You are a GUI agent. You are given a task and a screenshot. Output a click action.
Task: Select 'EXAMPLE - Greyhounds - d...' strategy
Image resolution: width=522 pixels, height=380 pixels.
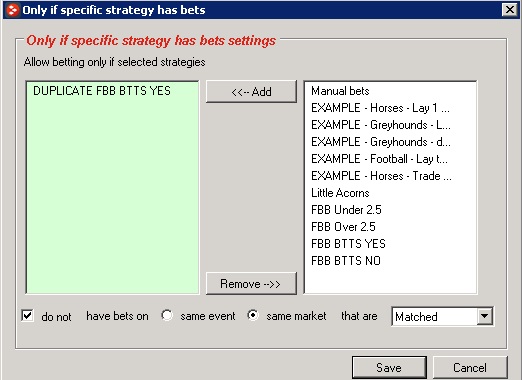tap(381, 142)
